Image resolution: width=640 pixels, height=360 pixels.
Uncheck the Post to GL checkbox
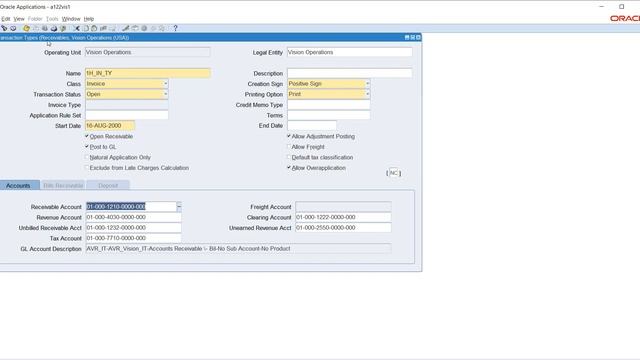[x=87, y=146]
